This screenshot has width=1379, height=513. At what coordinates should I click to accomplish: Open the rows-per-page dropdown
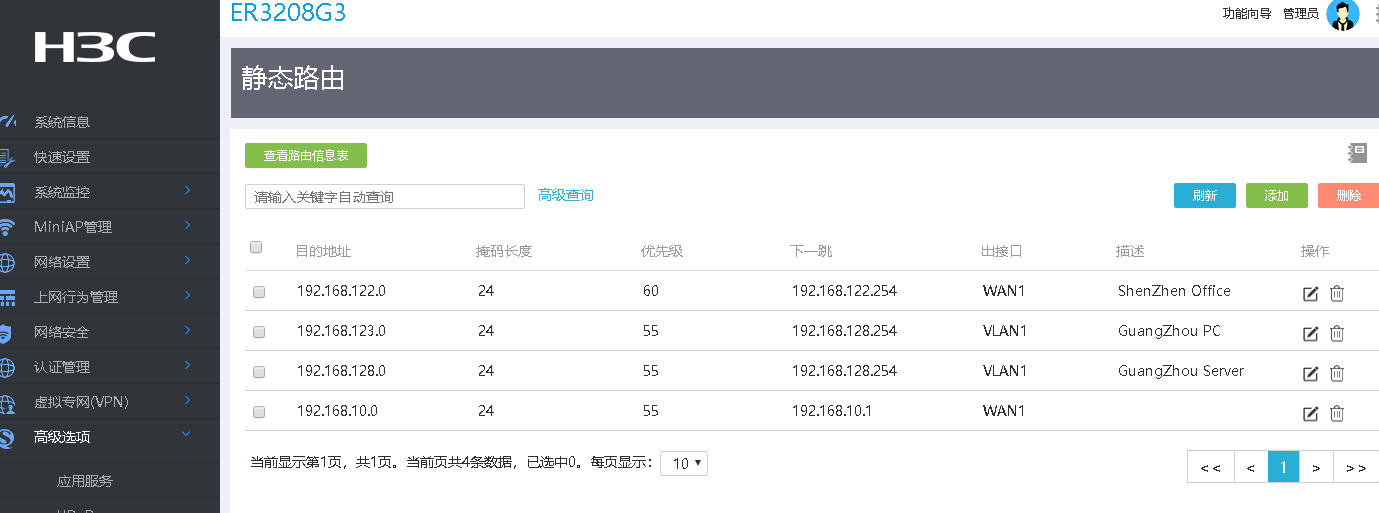(684, 463)
